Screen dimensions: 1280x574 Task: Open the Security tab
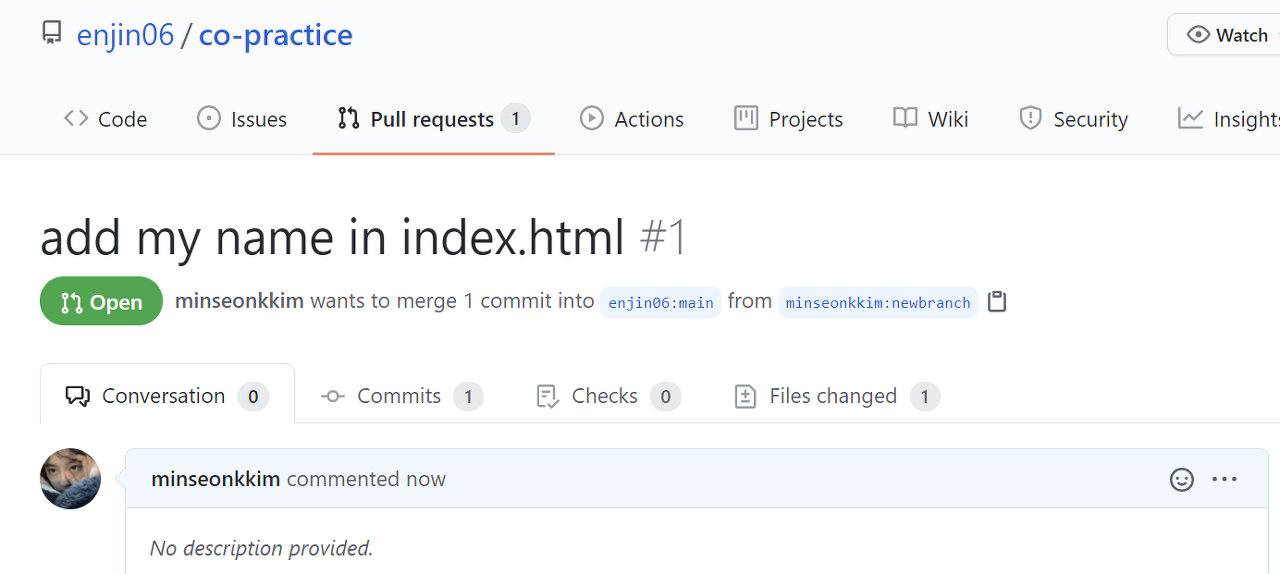click(x=1074, y=119)
